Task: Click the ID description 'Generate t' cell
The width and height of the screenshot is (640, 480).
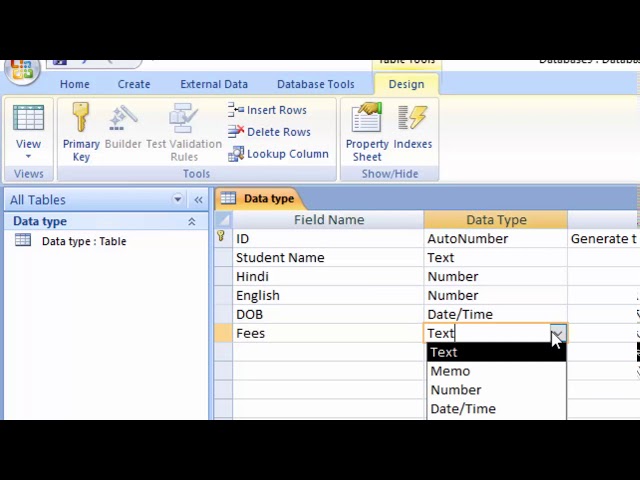Action: 604,238
